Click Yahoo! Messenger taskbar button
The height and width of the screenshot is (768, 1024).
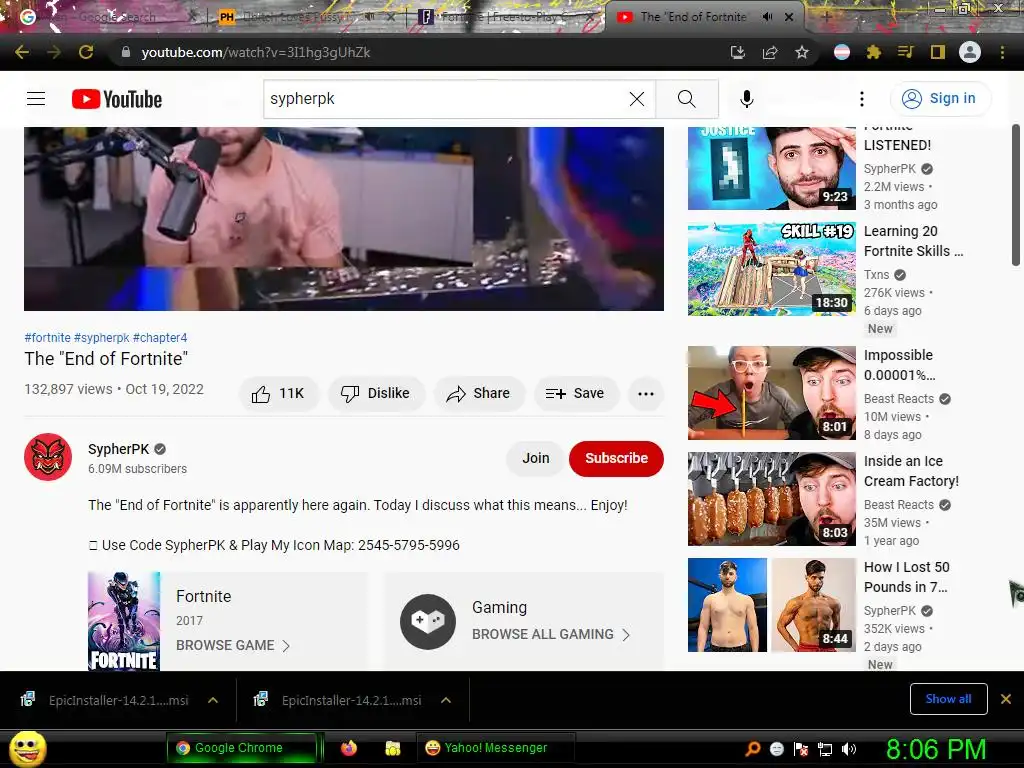(496, 748)
